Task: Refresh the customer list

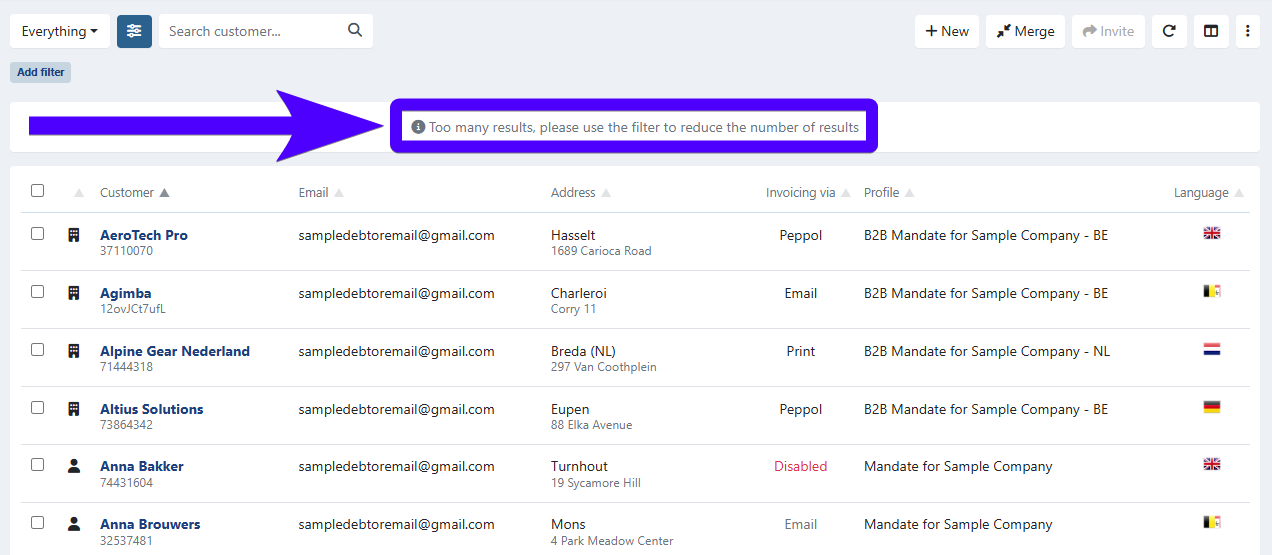Action: (x=1168, y=31)
